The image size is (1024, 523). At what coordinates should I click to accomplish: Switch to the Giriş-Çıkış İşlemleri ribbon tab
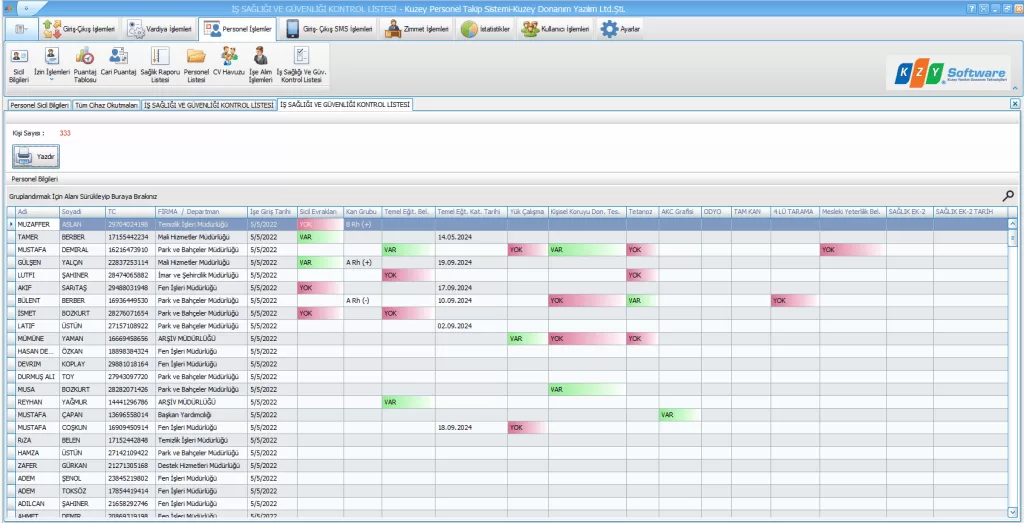click(77, 29)
